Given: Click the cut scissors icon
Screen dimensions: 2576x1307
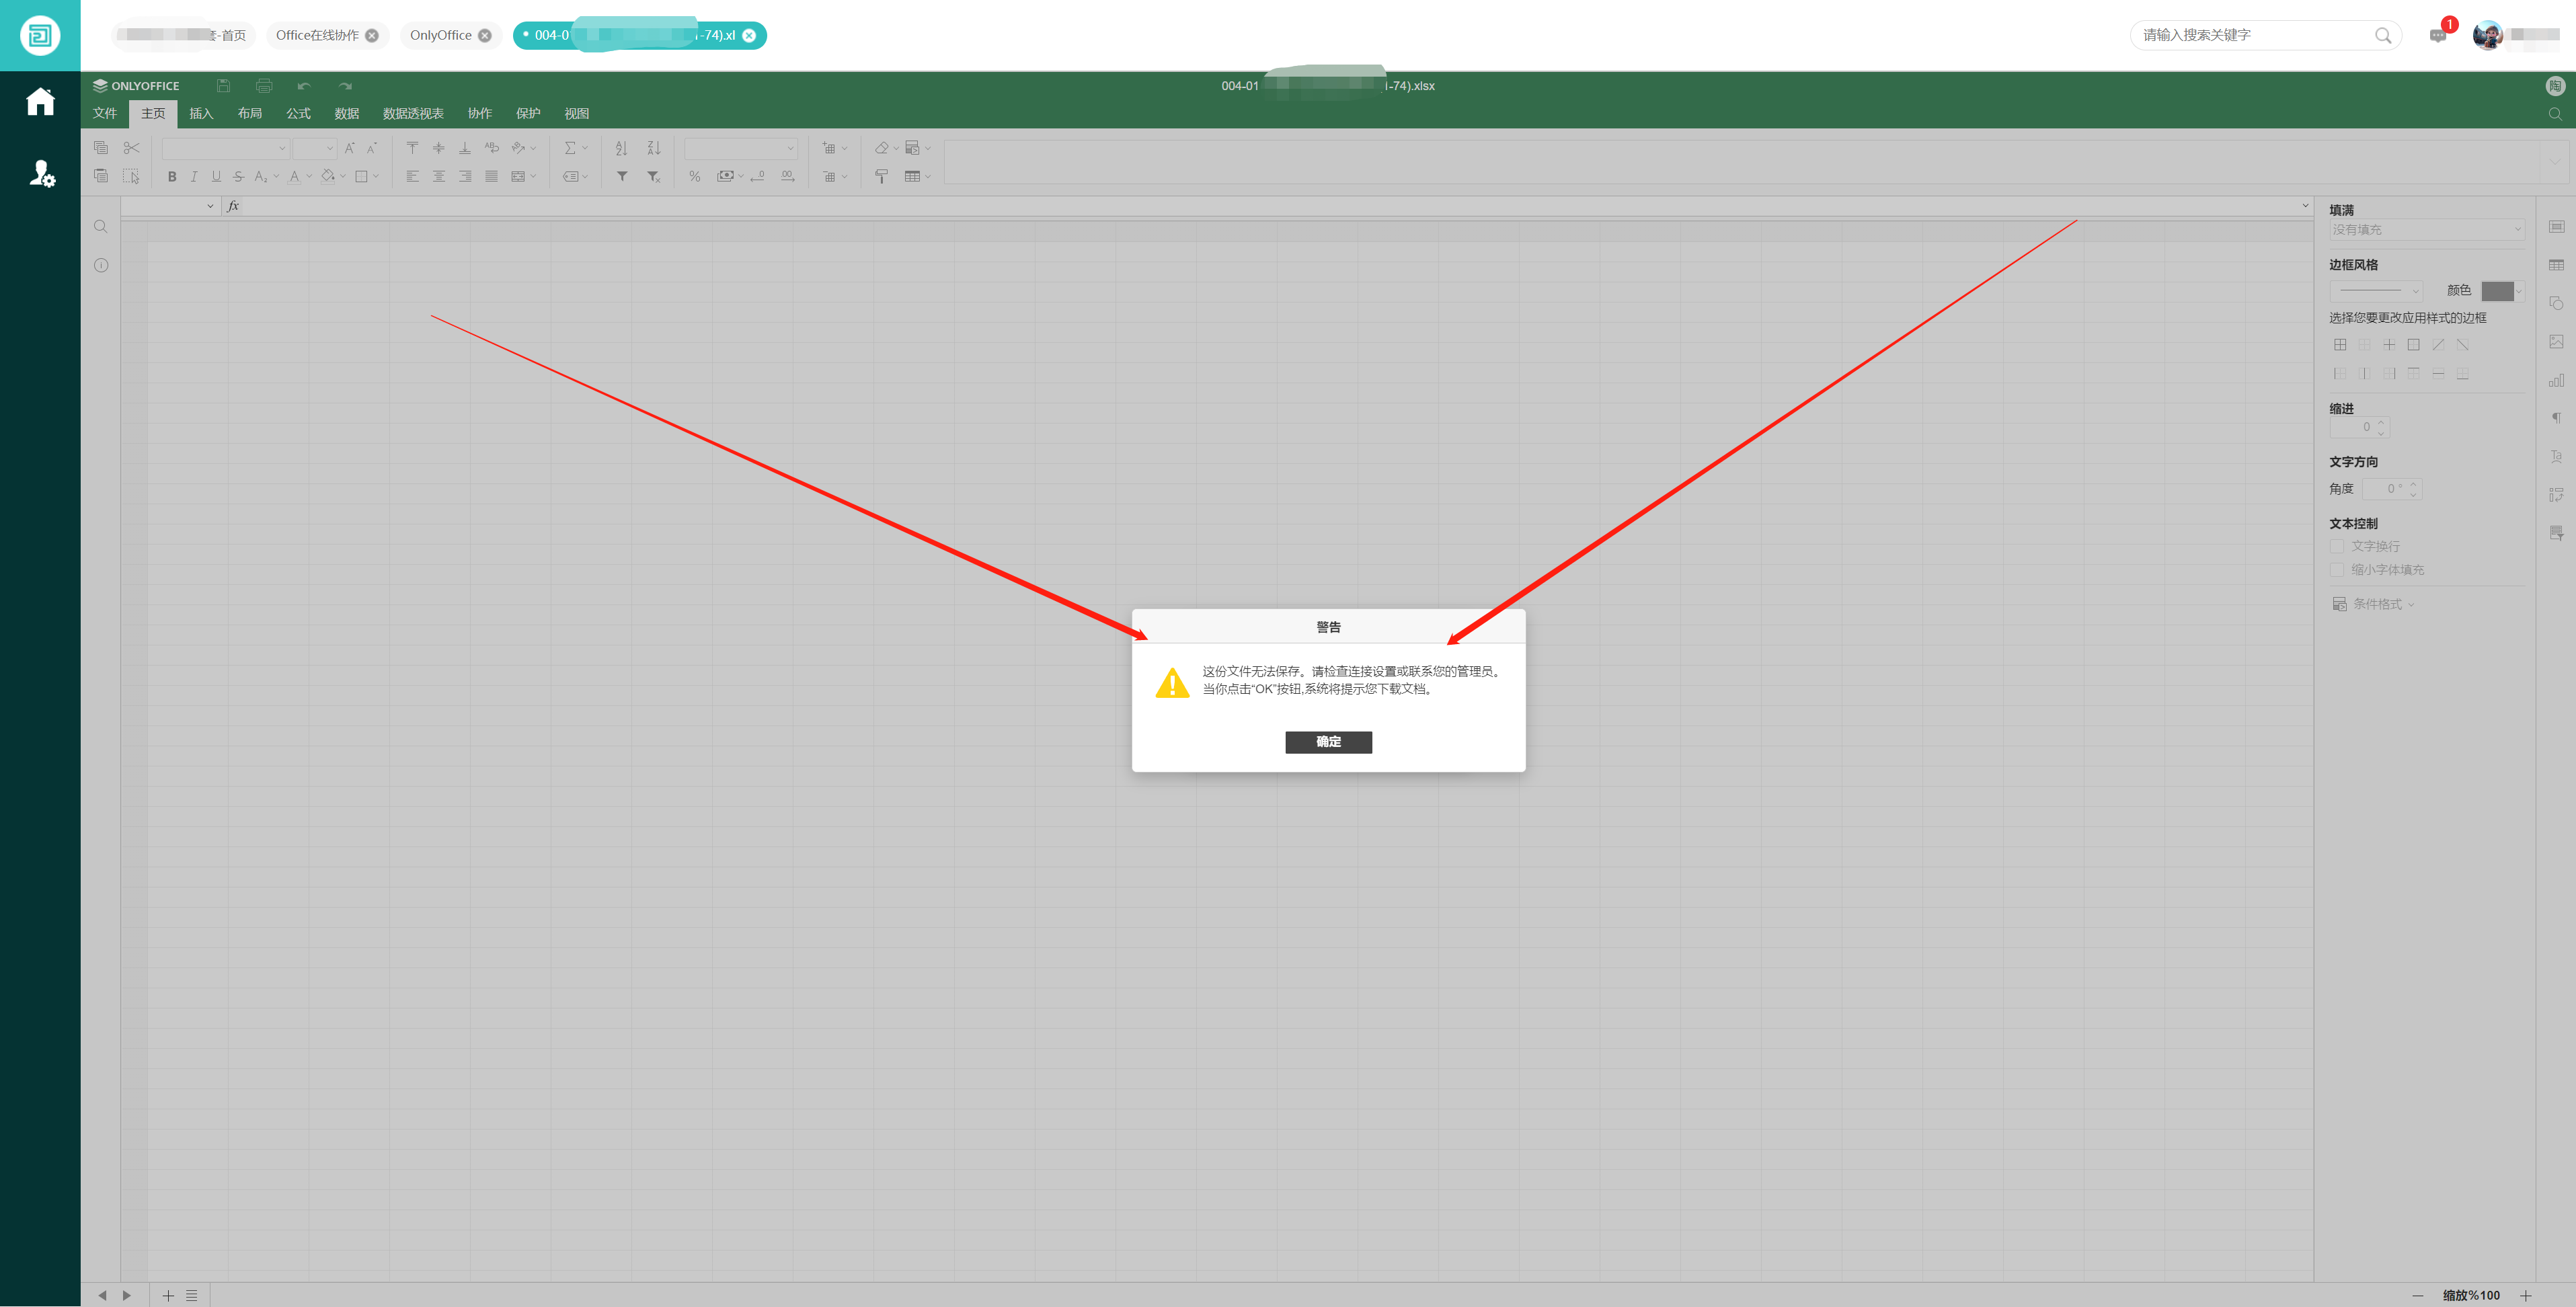Looking at the screenshot, I should pos(131,148).
